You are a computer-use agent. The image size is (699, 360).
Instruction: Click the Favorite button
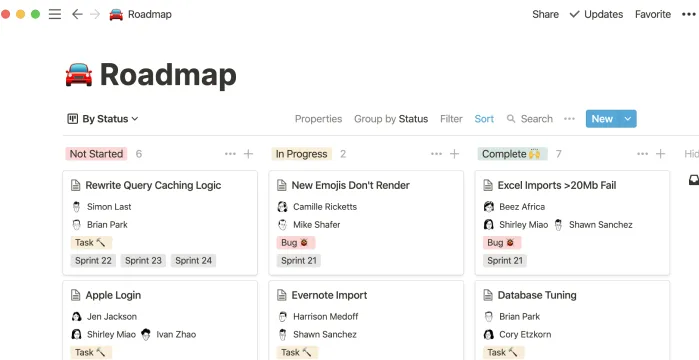[x=653, y=14]
